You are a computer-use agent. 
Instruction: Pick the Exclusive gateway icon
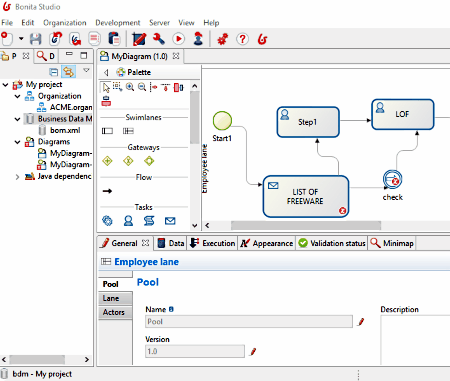click(x=128, y=161)
